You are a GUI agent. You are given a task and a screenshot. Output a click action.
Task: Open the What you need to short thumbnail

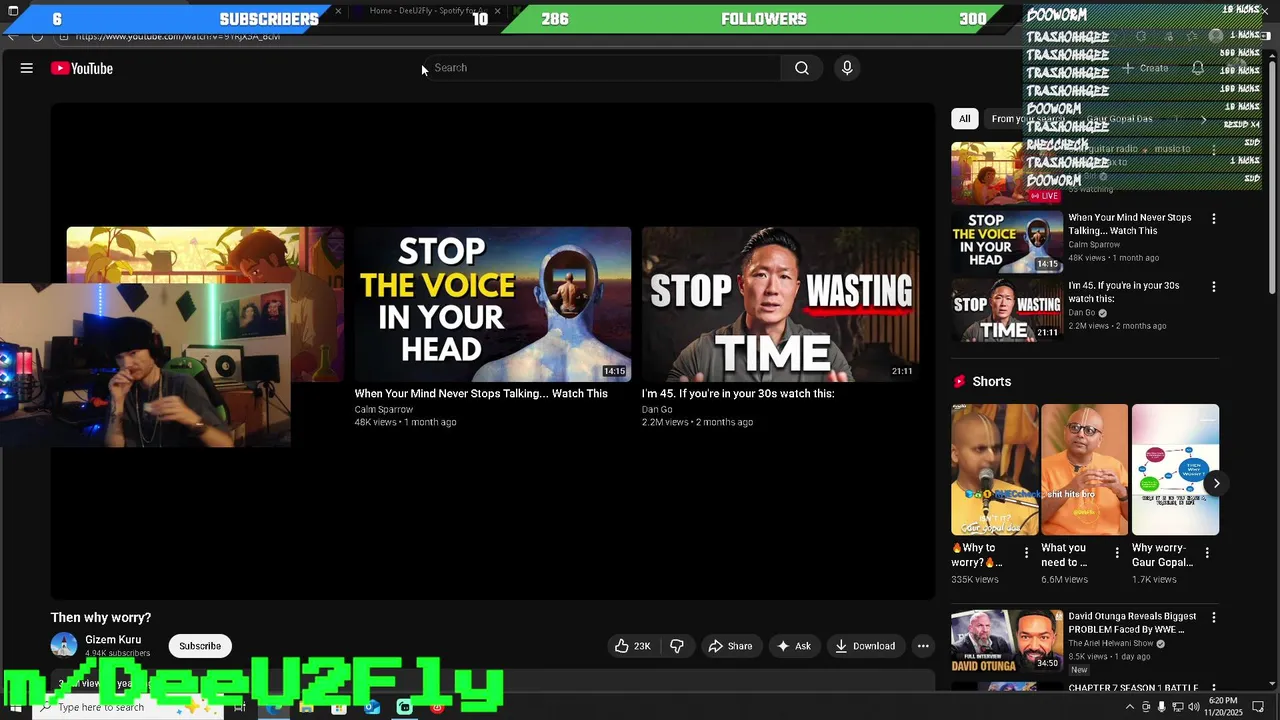tap(1085, 470)
